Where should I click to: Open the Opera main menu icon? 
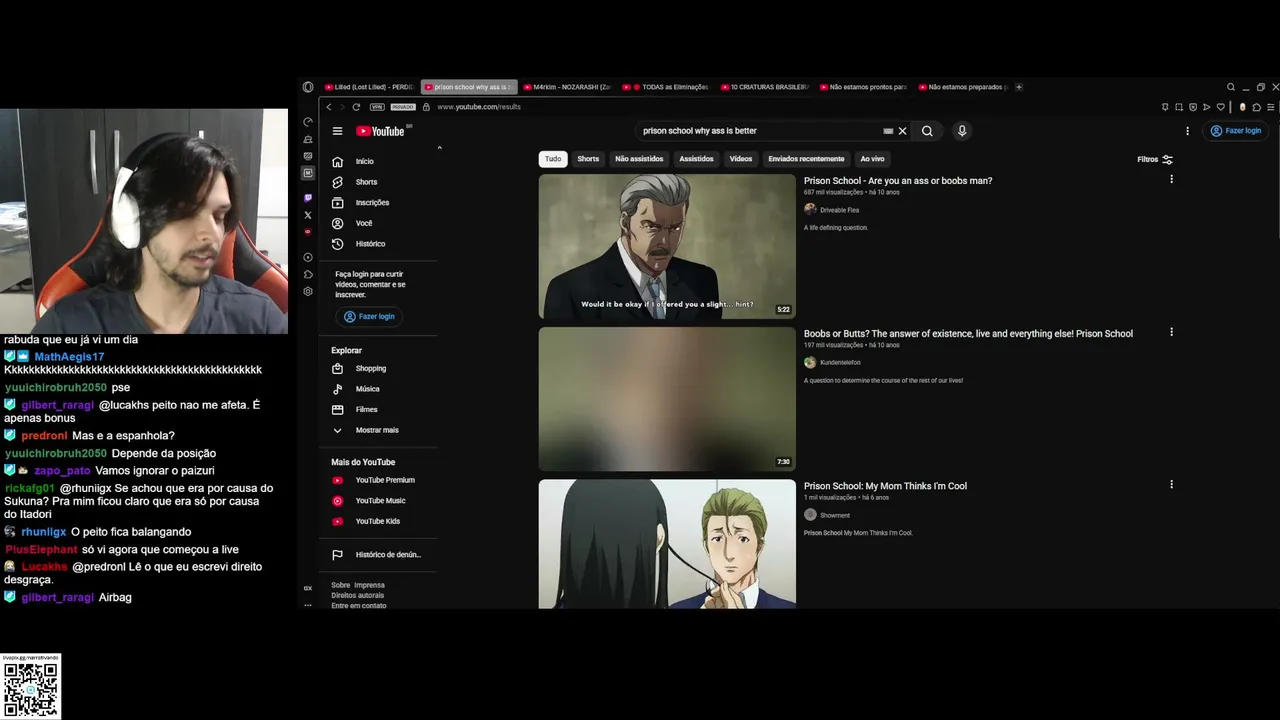(x=308, y=87)
